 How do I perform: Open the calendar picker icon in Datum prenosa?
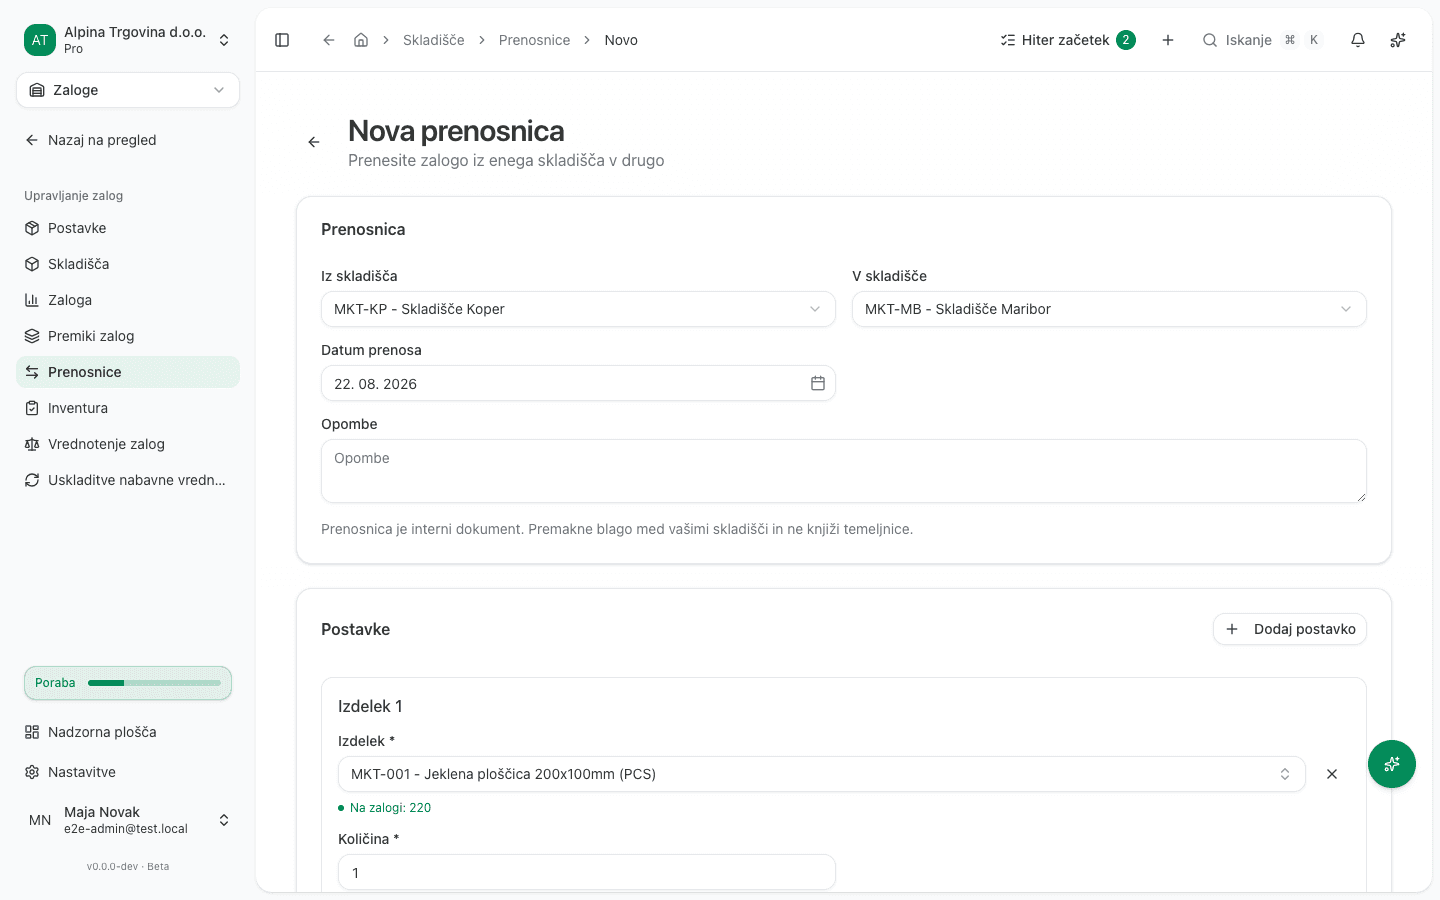(x=818, y=383)
